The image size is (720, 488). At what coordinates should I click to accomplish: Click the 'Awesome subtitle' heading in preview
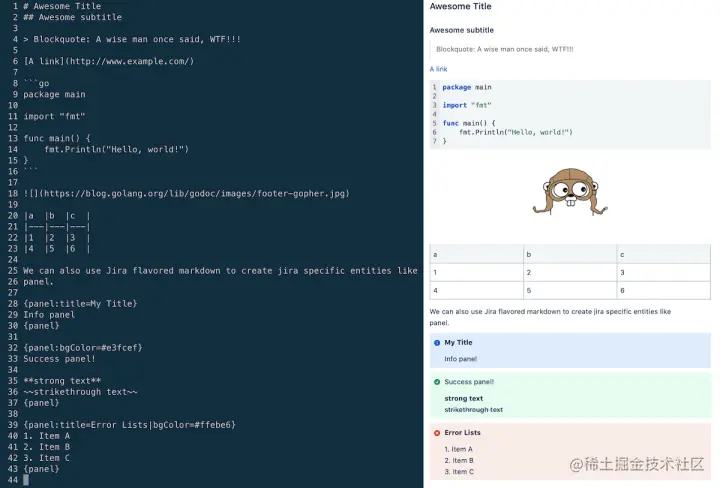click(x=461, y=30)
